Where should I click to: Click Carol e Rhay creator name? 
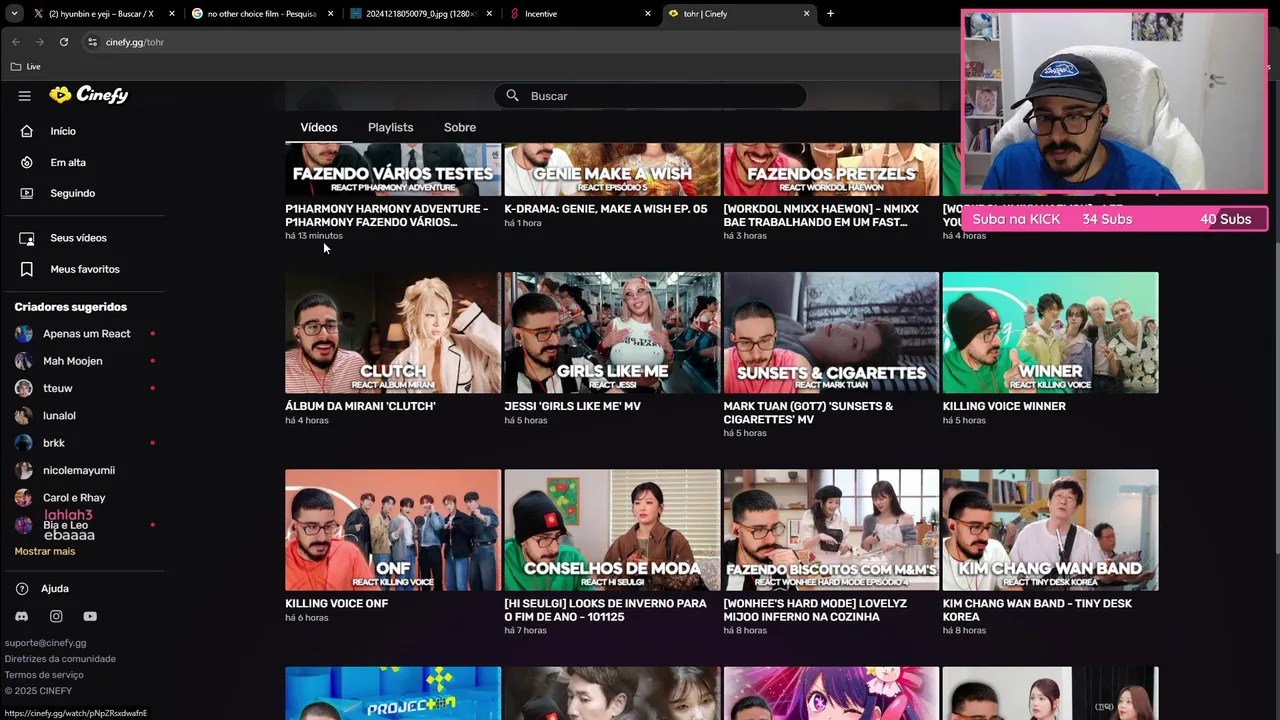(x=74, y=498)
